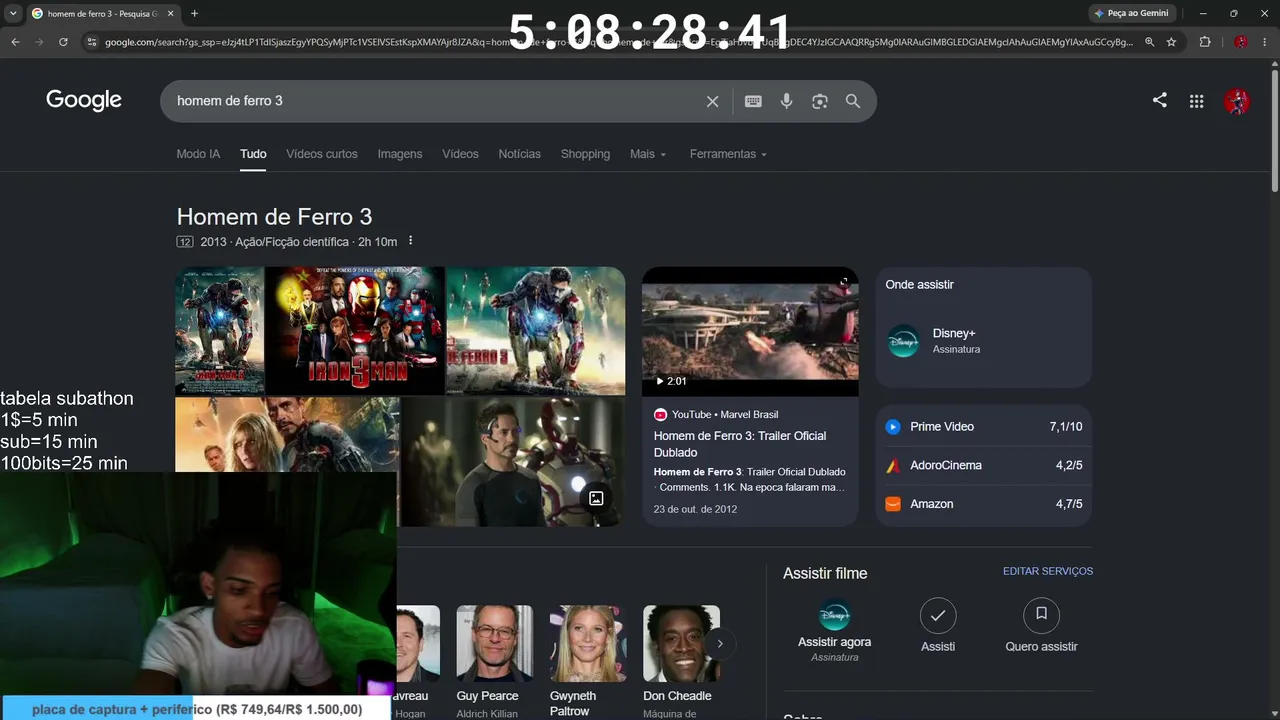Open the tab search chevron in the tab strip
The image size is (1280, 720).
pyautogui.click(x=13, y=13)
